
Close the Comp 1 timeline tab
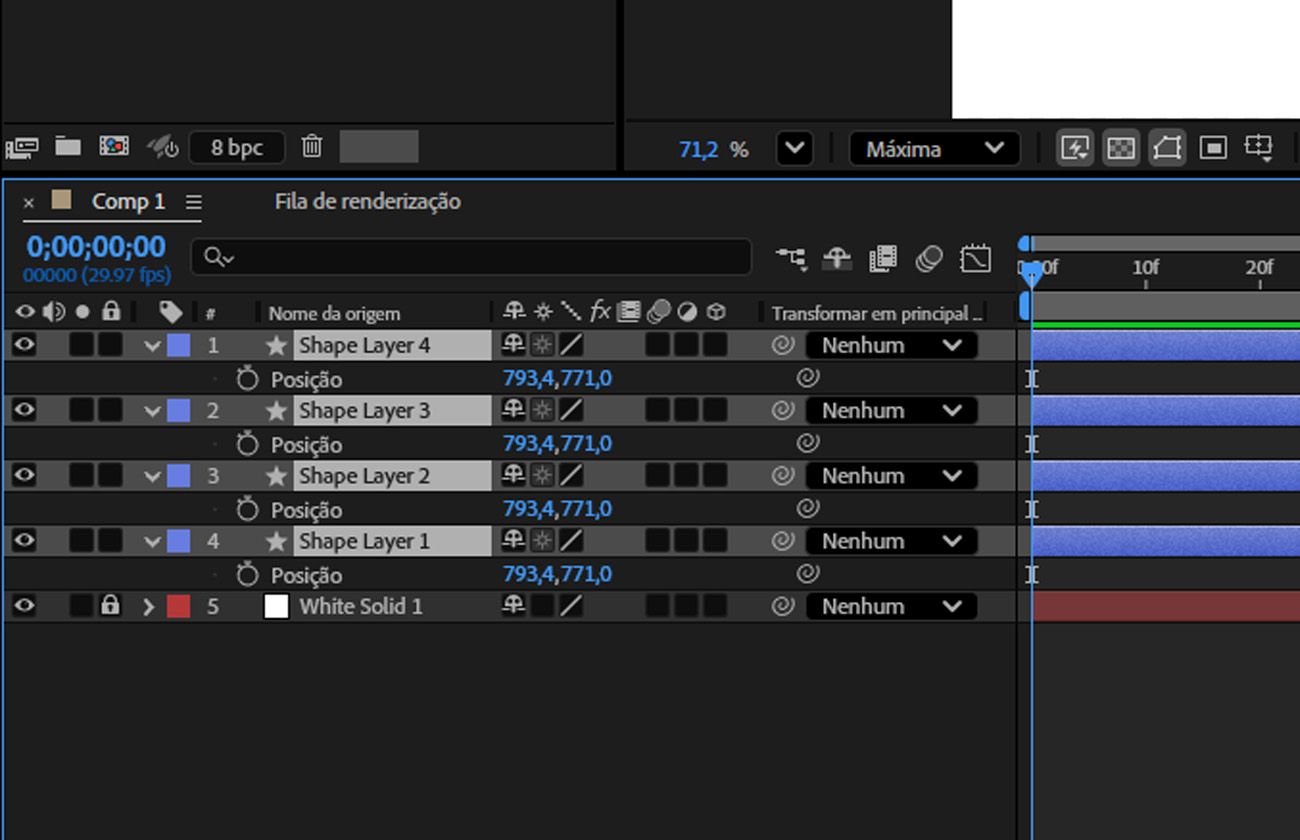[x=28, y=203]
